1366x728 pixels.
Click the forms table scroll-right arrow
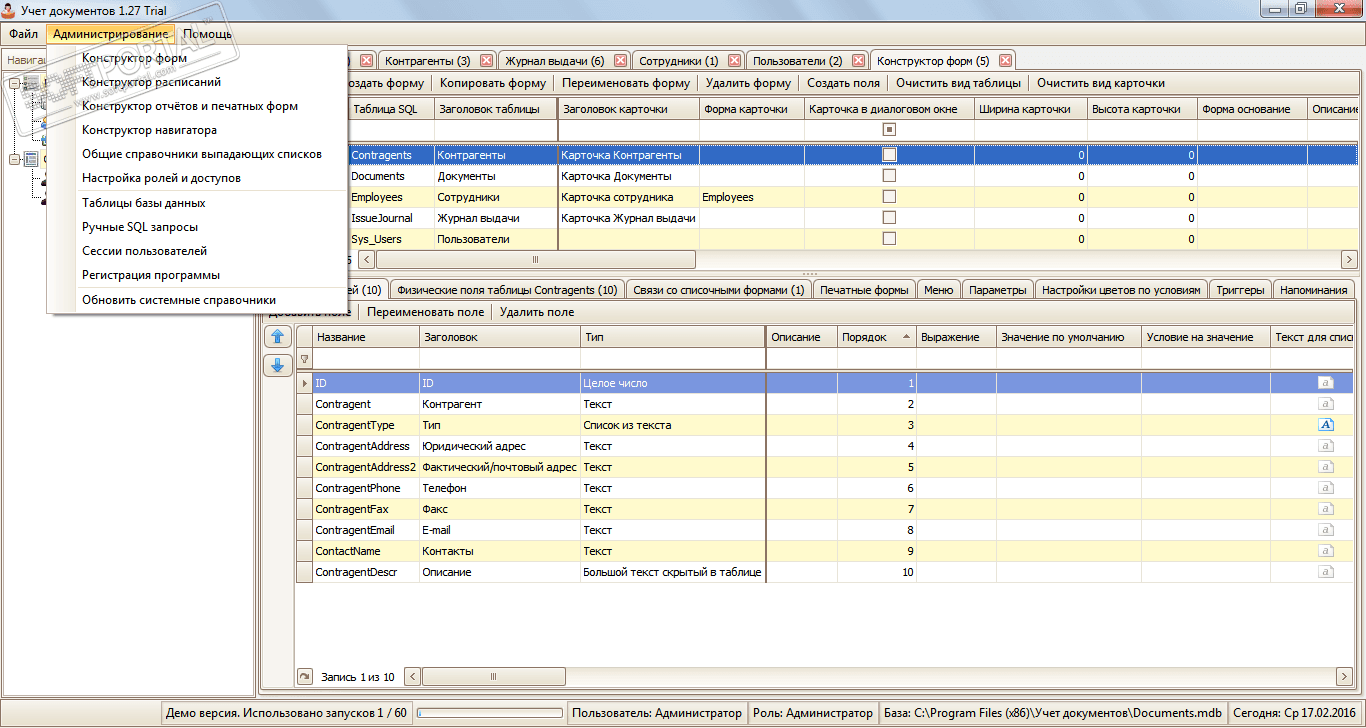click(x=1351, y=260)
